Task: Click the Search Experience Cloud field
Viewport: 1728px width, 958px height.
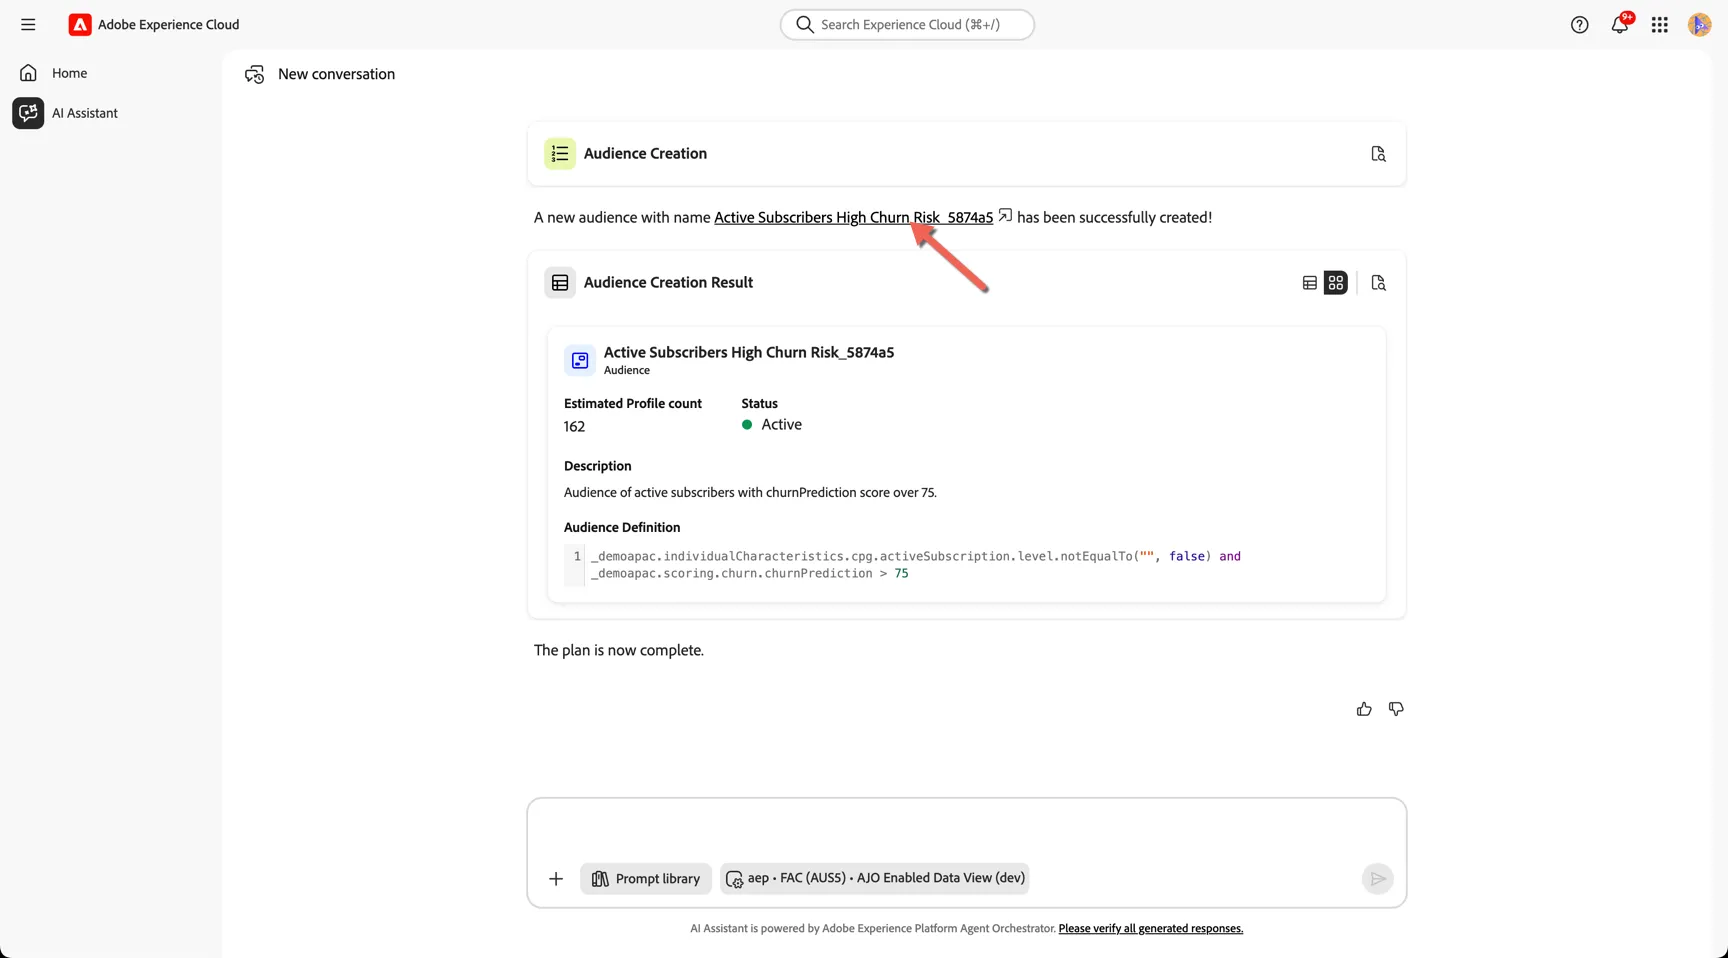Action: [907, 25]
